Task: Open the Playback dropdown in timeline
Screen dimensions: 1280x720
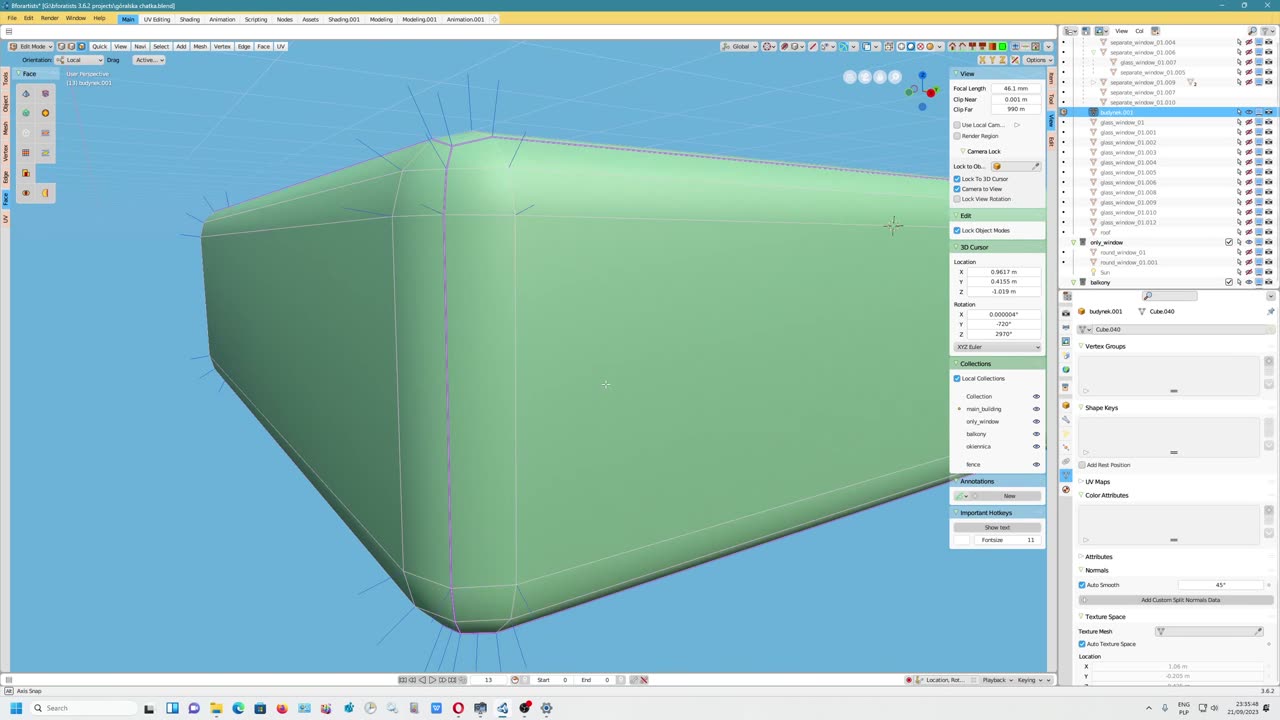Action: (997, 680)
